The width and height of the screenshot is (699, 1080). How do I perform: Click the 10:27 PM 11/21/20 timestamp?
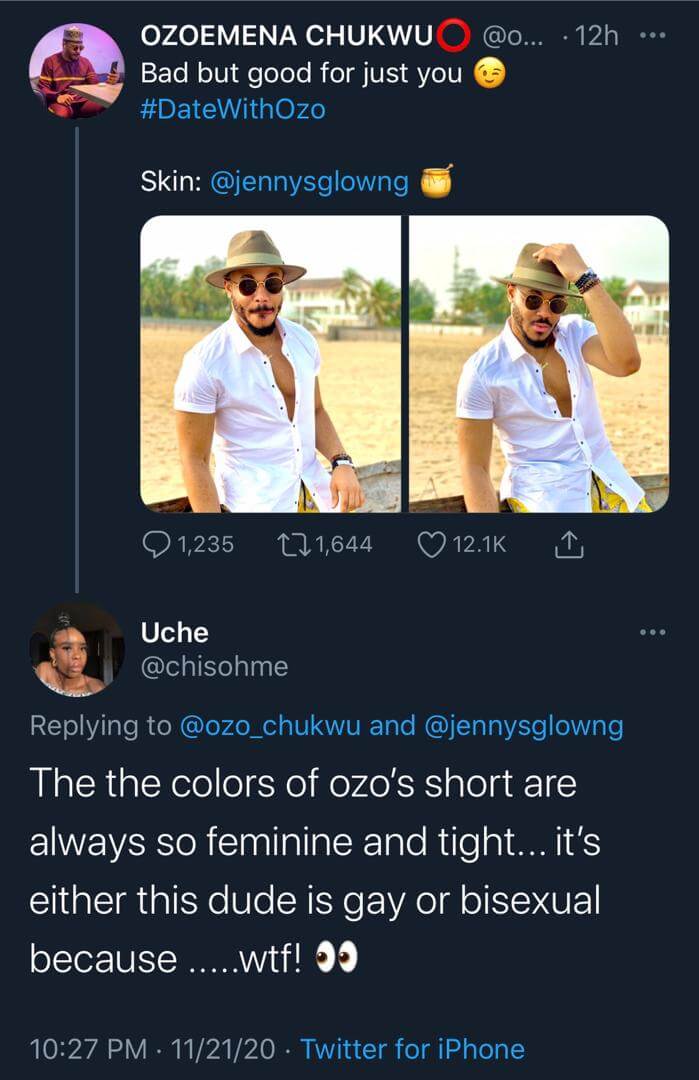click(152, 1049)
